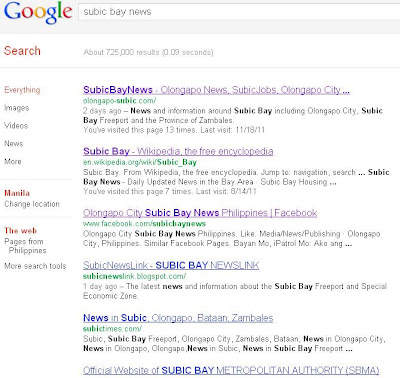Click subicnewslink.blogspot.com URL text
This screenshot has width=400, height=378.
coord(134,276)
